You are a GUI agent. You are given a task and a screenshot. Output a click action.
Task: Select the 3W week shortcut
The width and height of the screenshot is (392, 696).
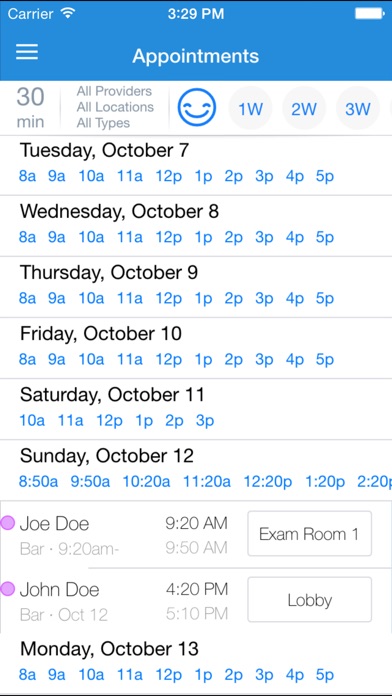click(358, 108)
